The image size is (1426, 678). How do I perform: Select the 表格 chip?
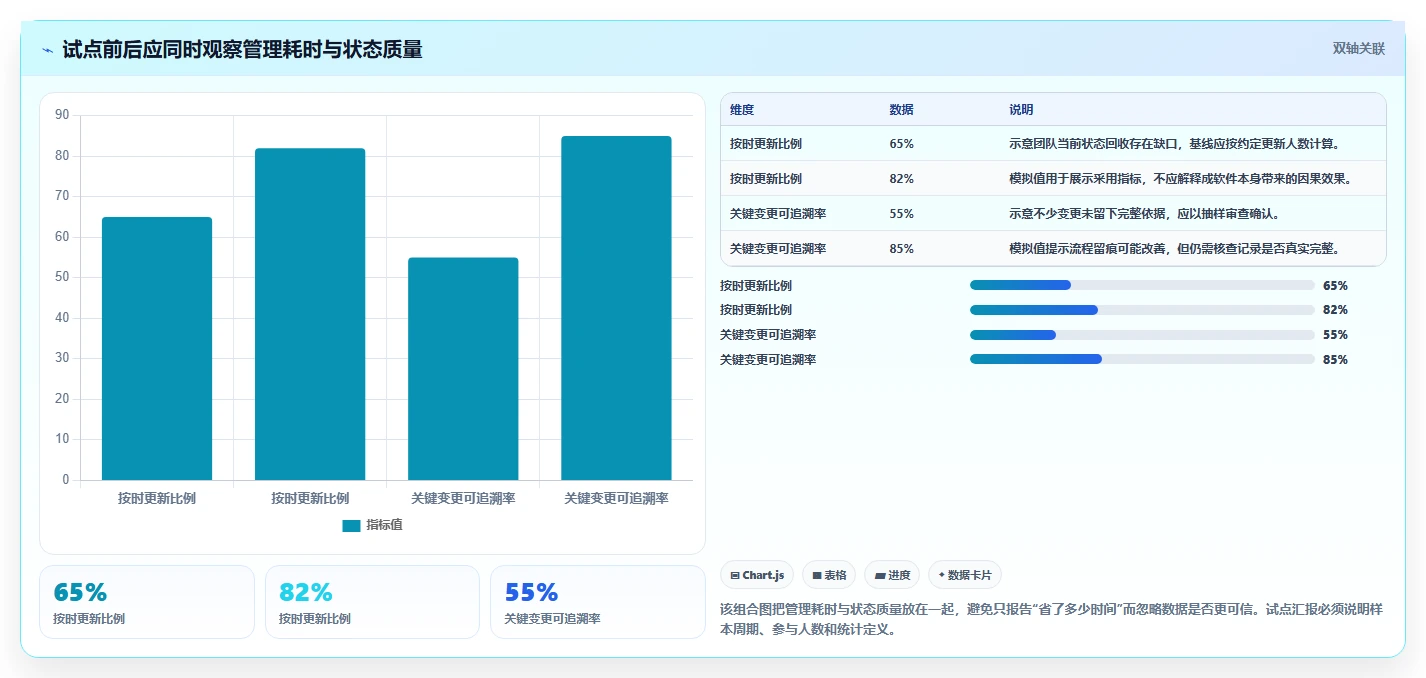829,575
